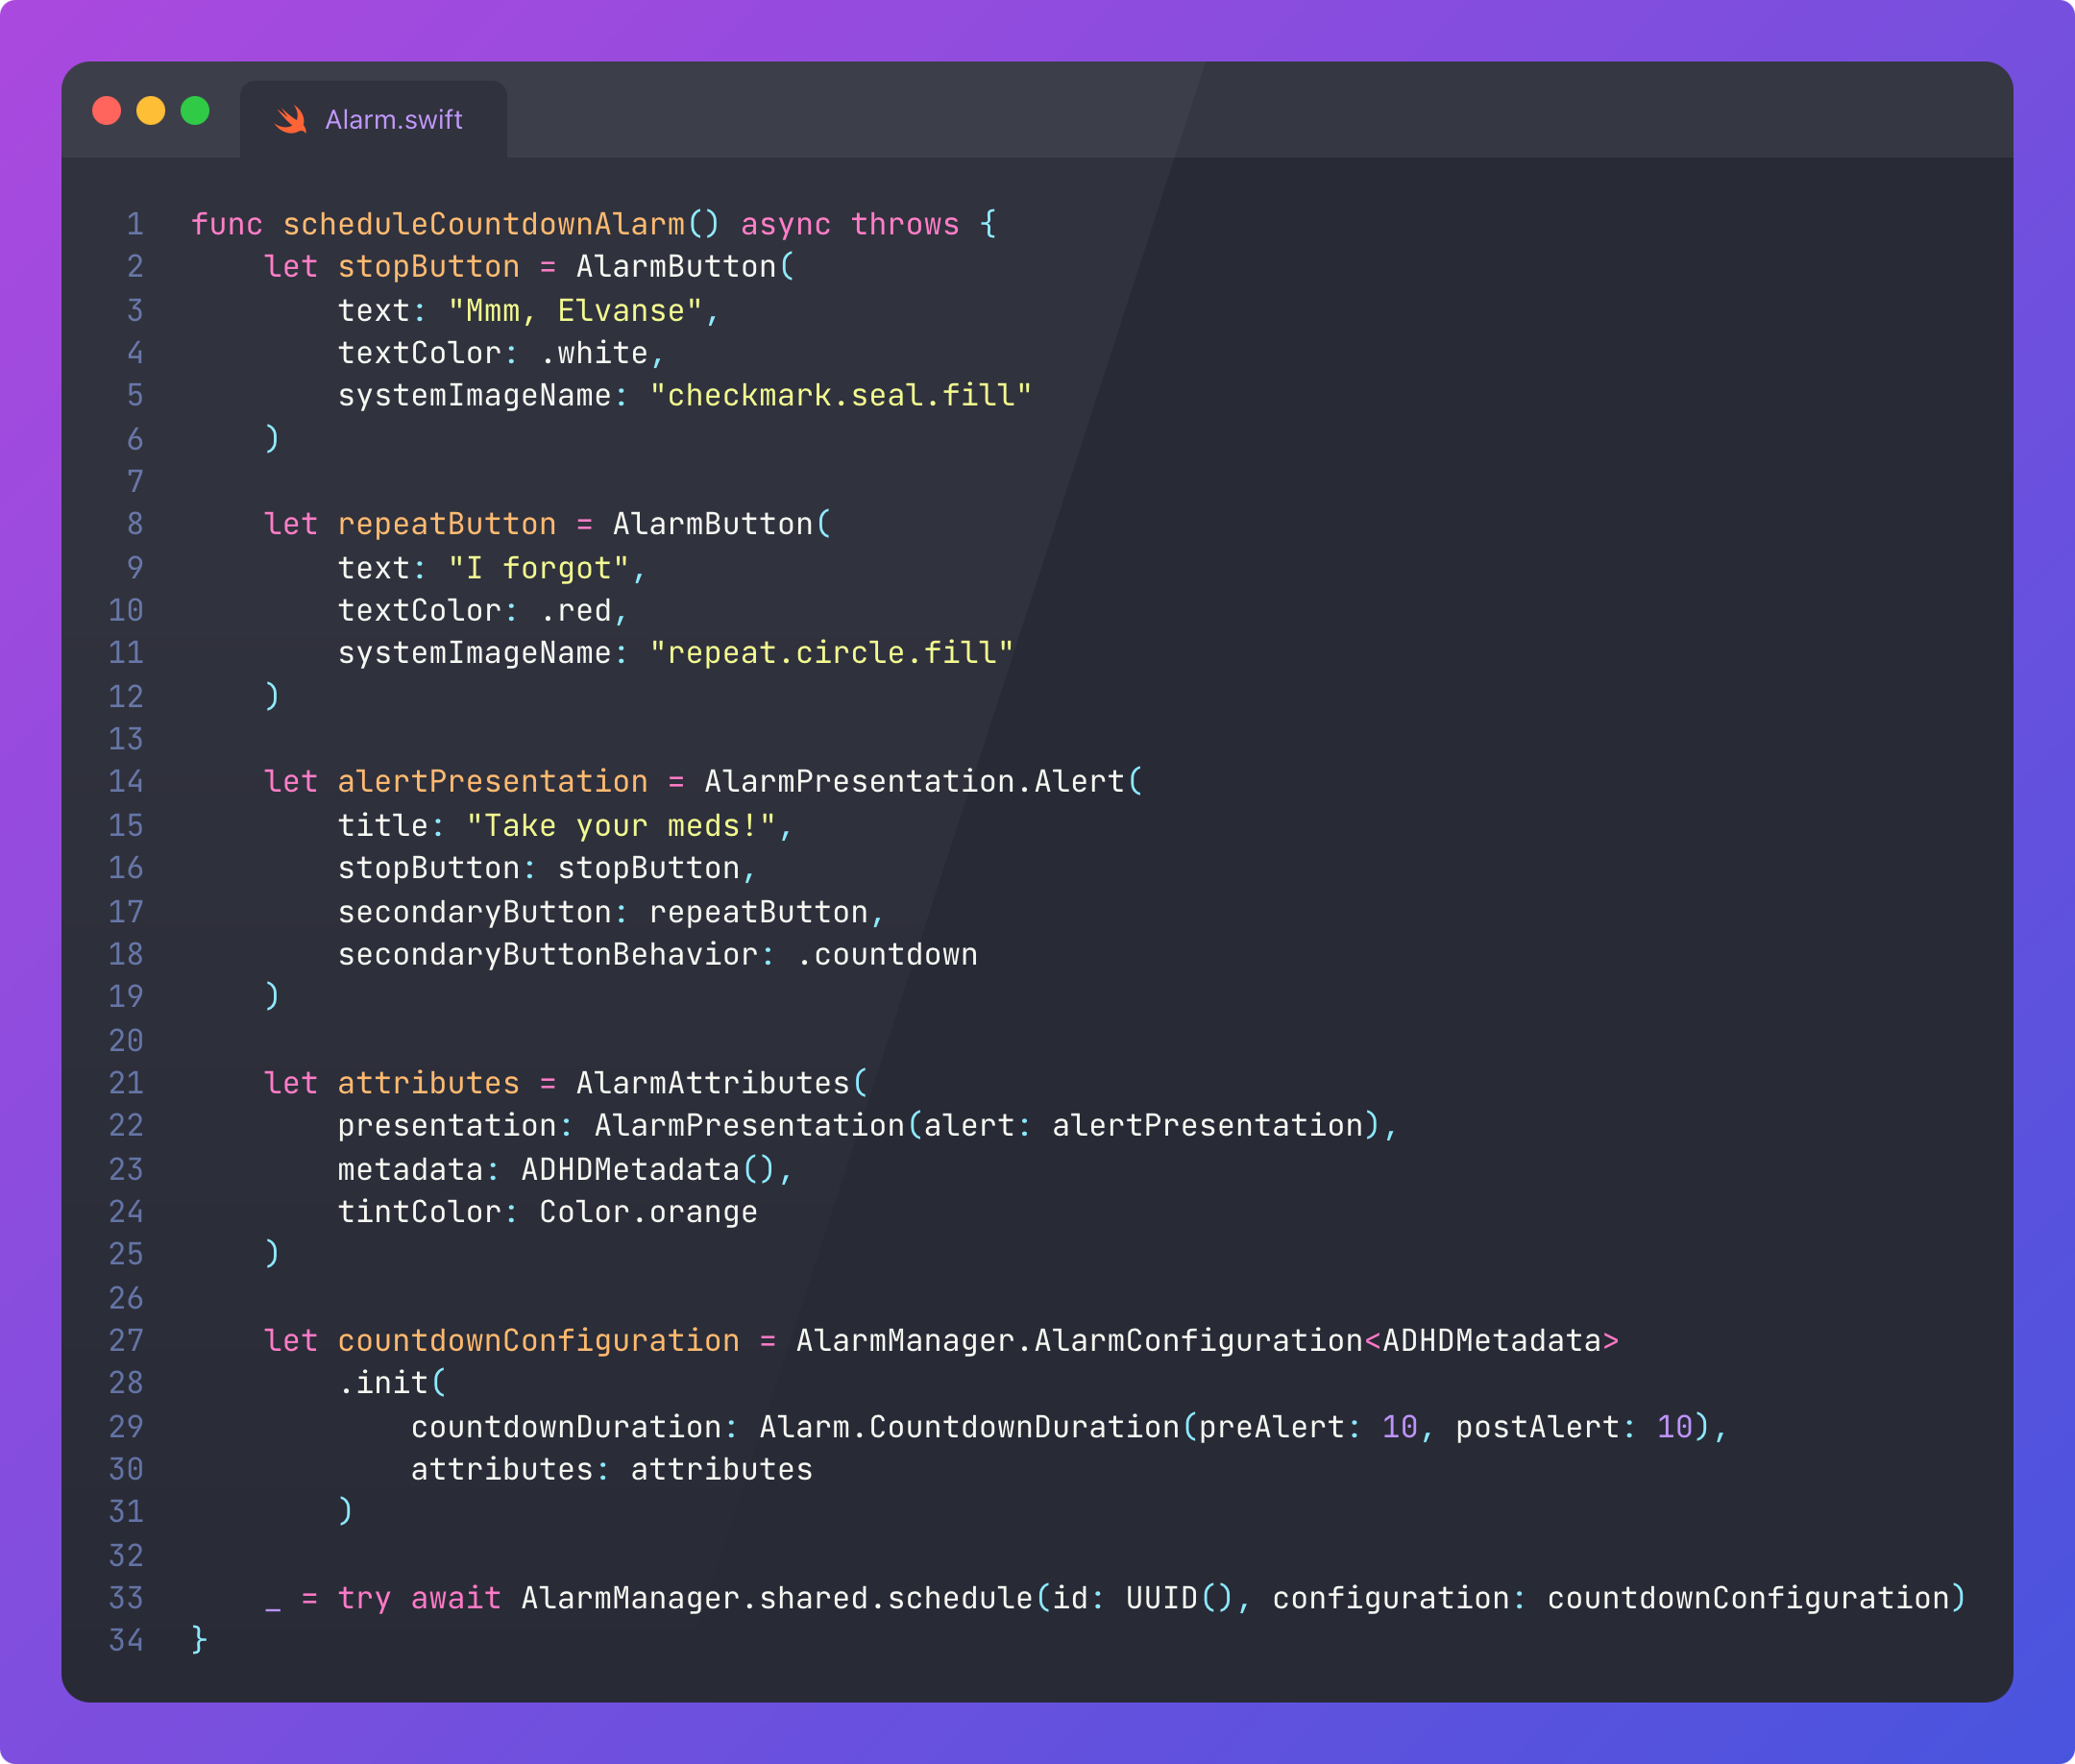Click the green zoom window button
This screenshot has width=2075, height=1764.
(195, 111)
